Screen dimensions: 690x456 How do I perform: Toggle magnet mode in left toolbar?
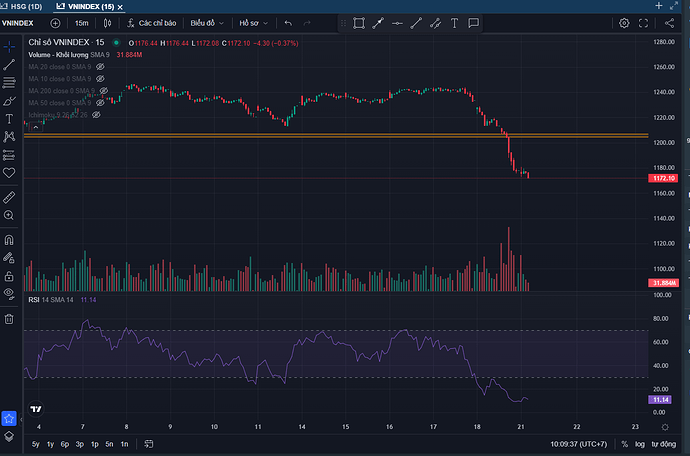click(9, 240)
